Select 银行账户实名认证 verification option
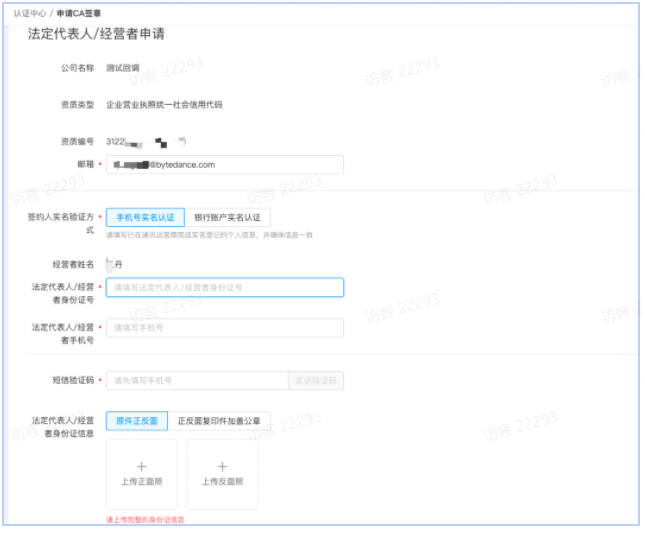This screenshot has height=534, width=645. 226,217
